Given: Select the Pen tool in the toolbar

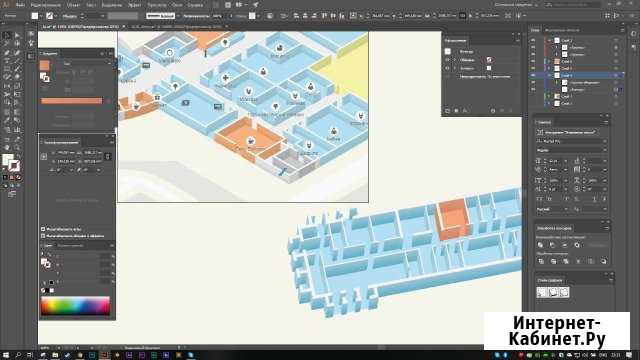Looking at the screenshot, I should pyautogui.click(x=7, y=53).
